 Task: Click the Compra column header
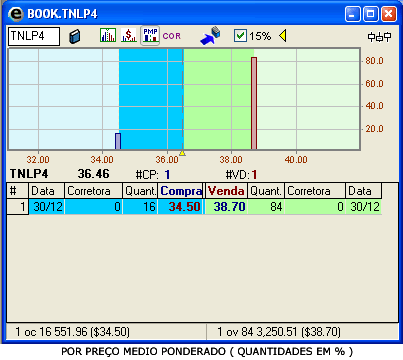180,191
